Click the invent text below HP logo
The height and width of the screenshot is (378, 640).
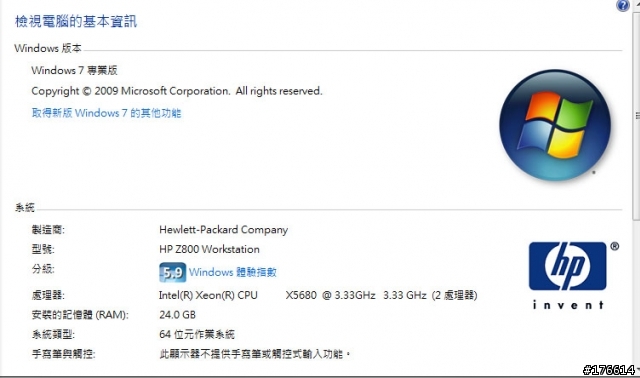click(568, 305)
